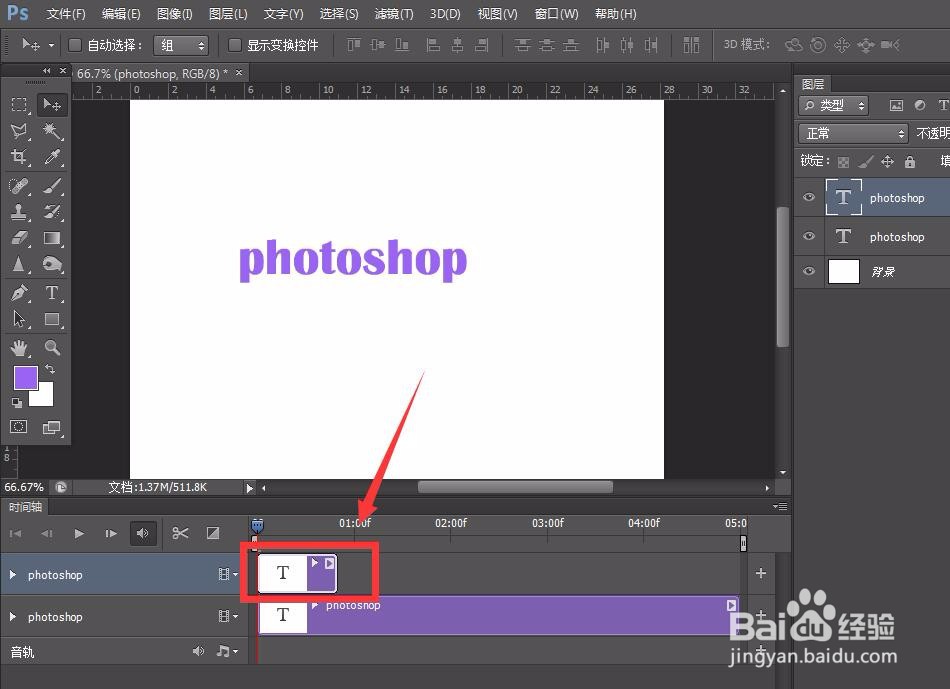Select the Rectangle shape tool

[x=52, y=319]
